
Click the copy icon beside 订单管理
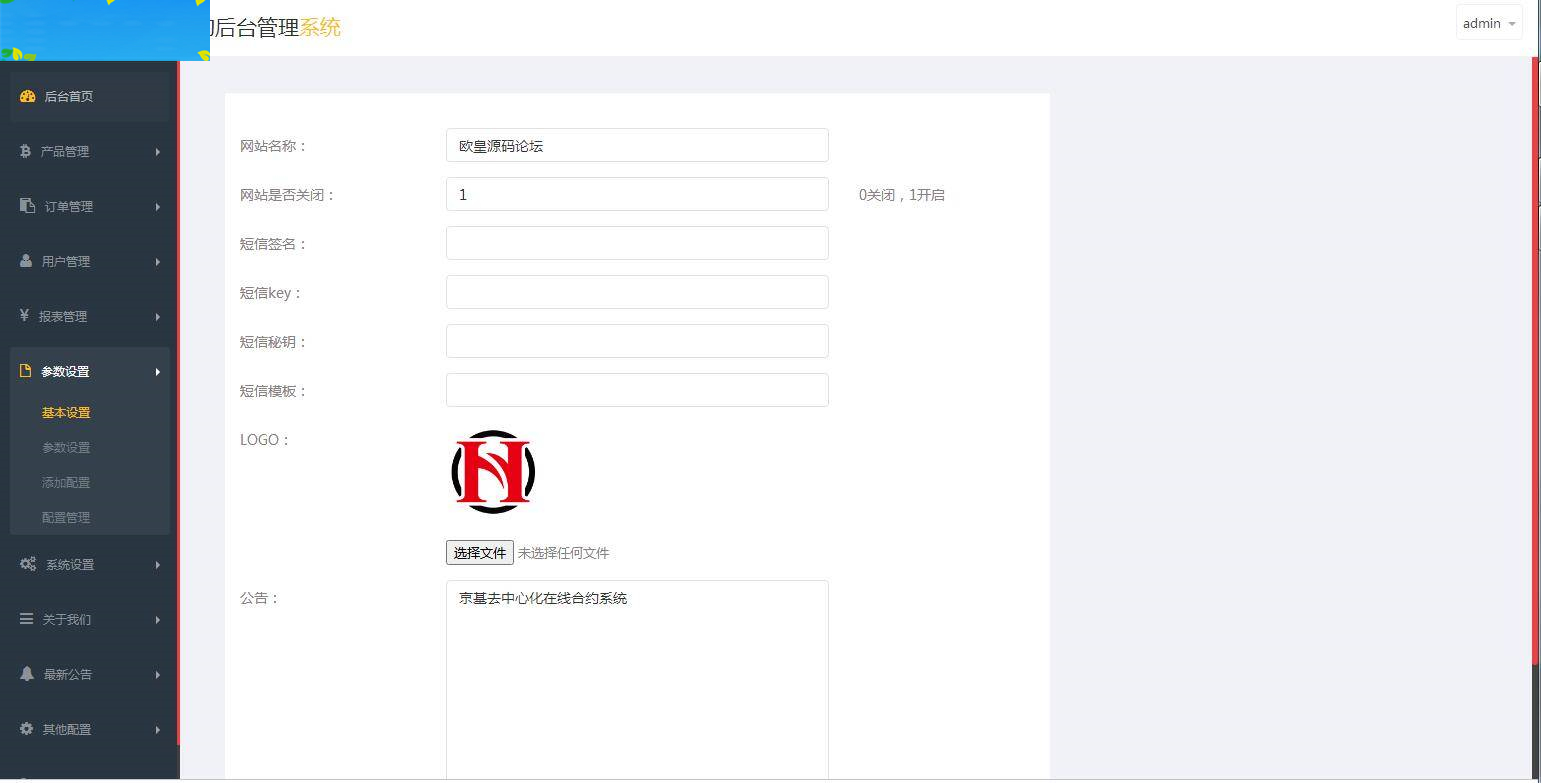[26, 206]
